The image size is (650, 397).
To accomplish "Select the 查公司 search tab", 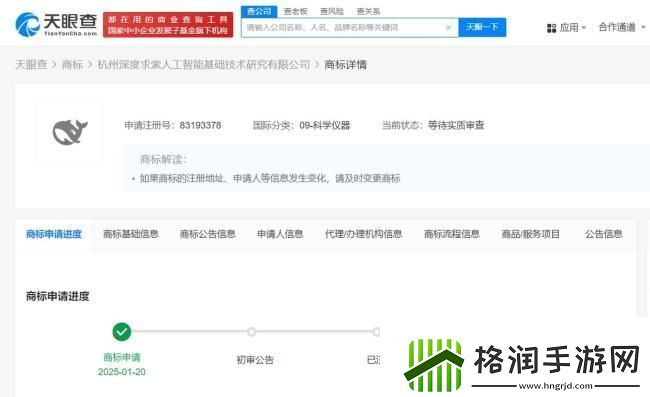I will click(259, 12).
